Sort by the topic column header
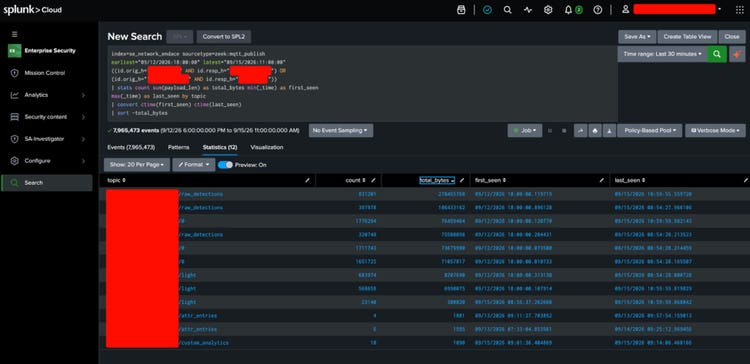Screen dimensions: 750x364 click(117, 180)
